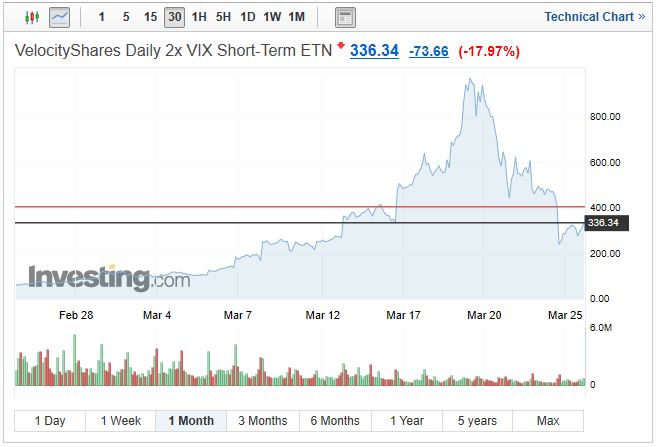
Task: Set the interval to 1 minute
Action: [x=101, y=17]
